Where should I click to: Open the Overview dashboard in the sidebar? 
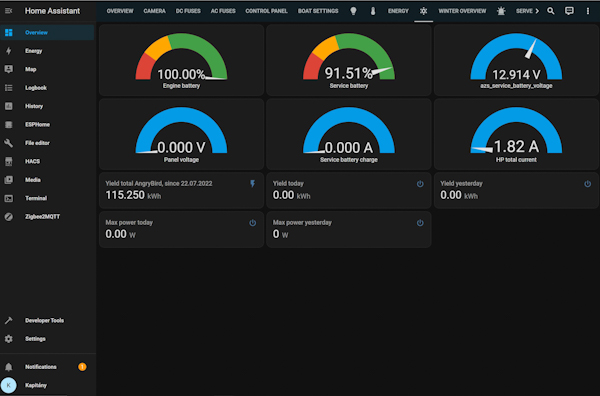coord(47,33)
